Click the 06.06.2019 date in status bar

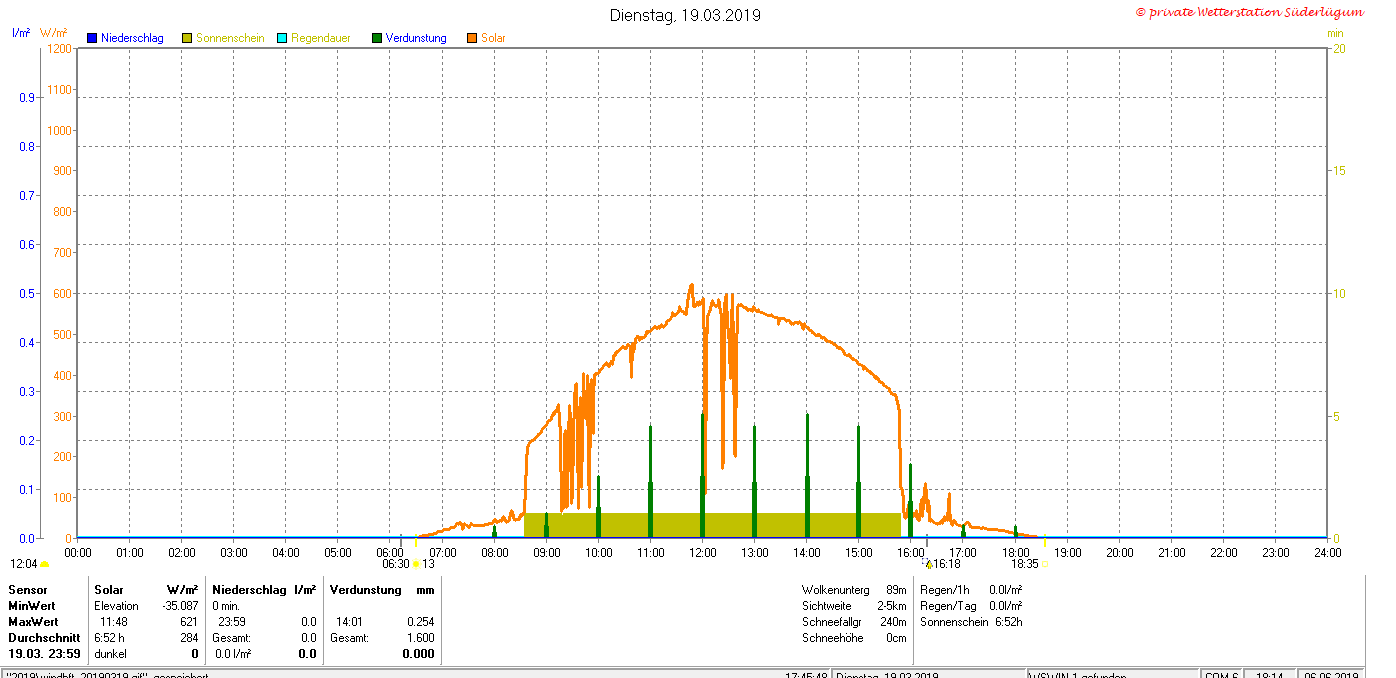click(x=1332, y=676)
